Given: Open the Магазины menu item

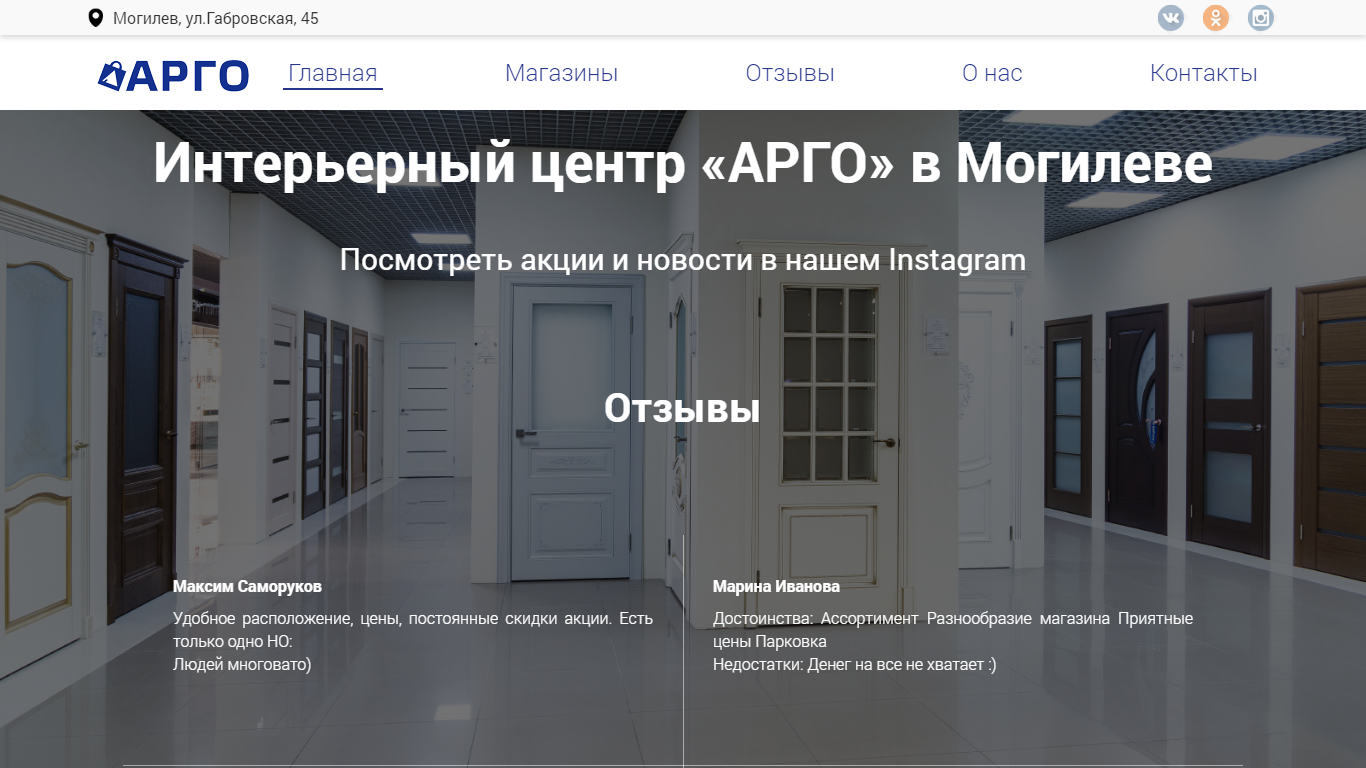Looking at the screenshot, I should (x=561, y=73).
